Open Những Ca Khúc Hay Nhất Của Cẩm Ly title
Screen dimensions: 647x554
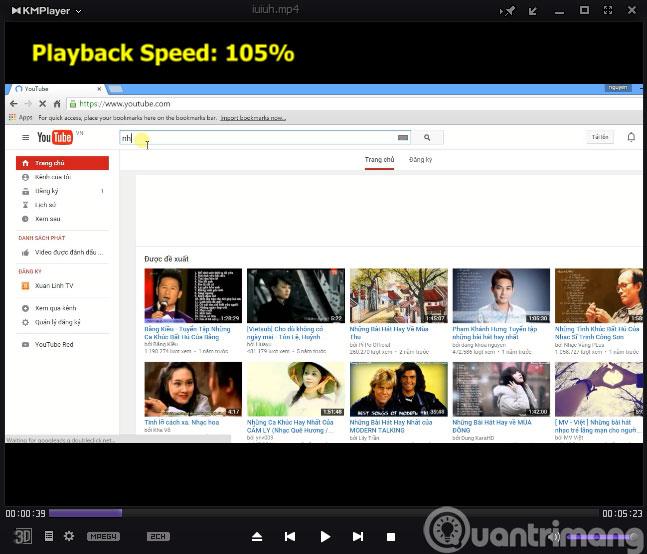click(x=290, y=426)
